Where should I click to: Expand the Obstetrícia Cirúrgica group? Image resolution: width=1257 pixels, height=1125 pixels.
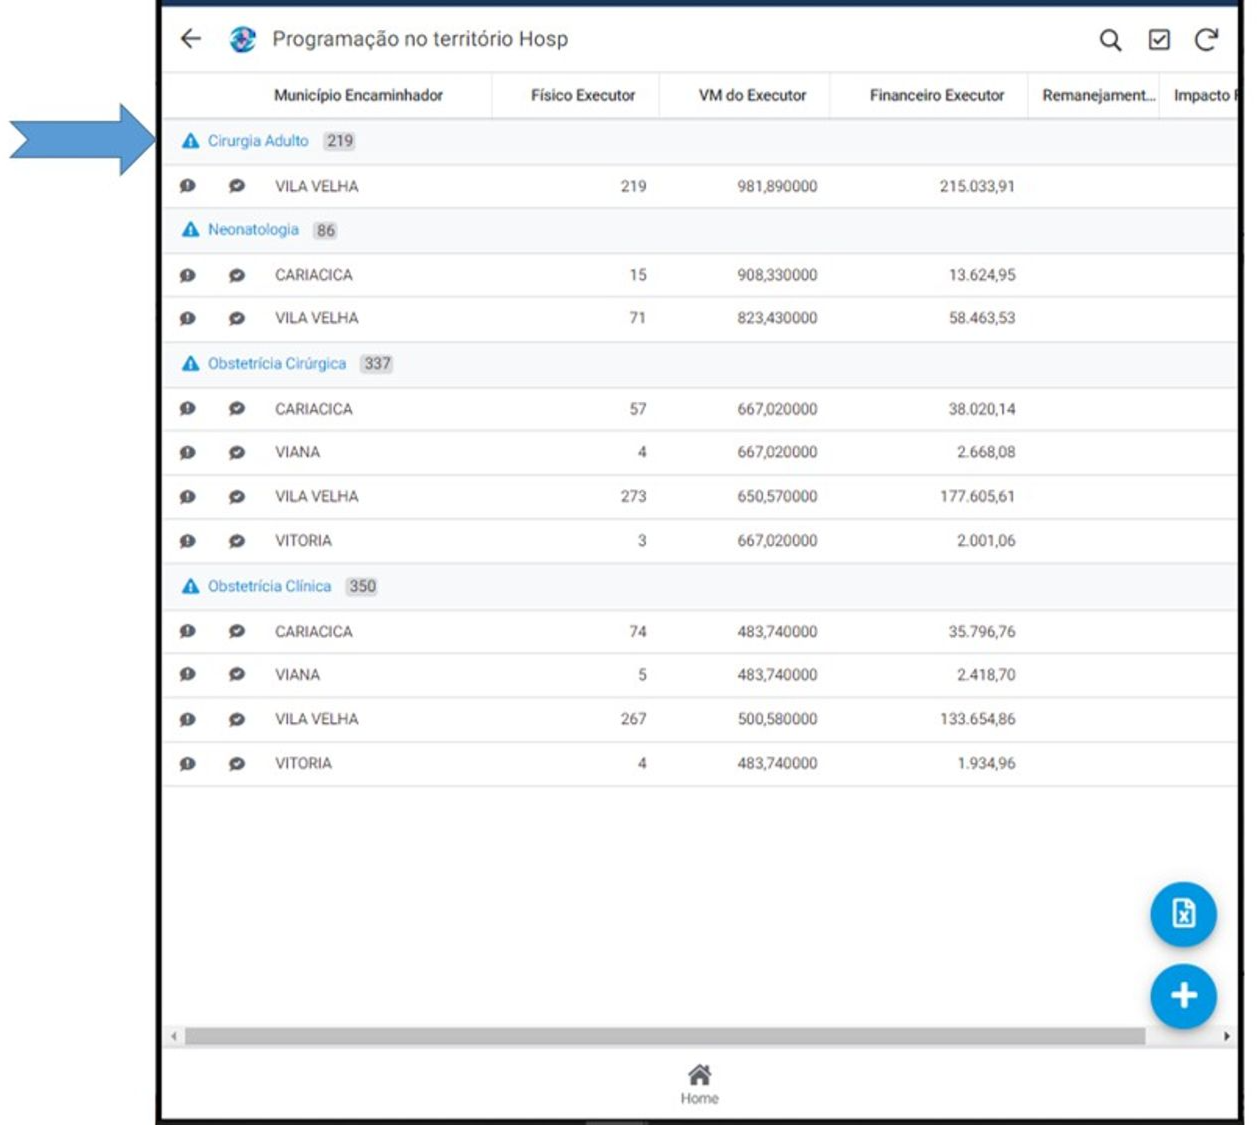click(276, 364)
